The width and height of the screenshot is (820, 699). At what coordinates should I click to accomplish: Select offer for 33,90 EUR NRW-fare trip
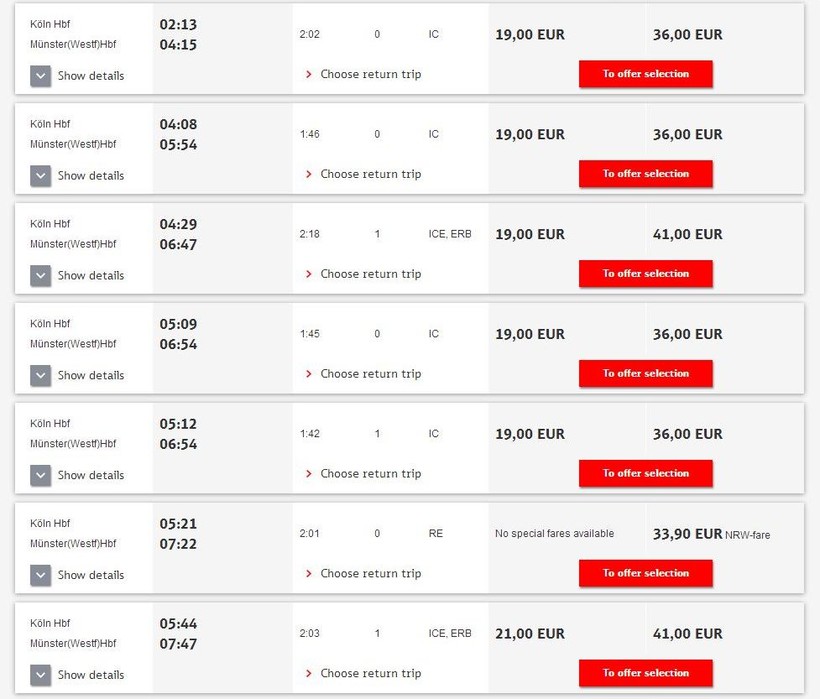[x=645, y=573]
